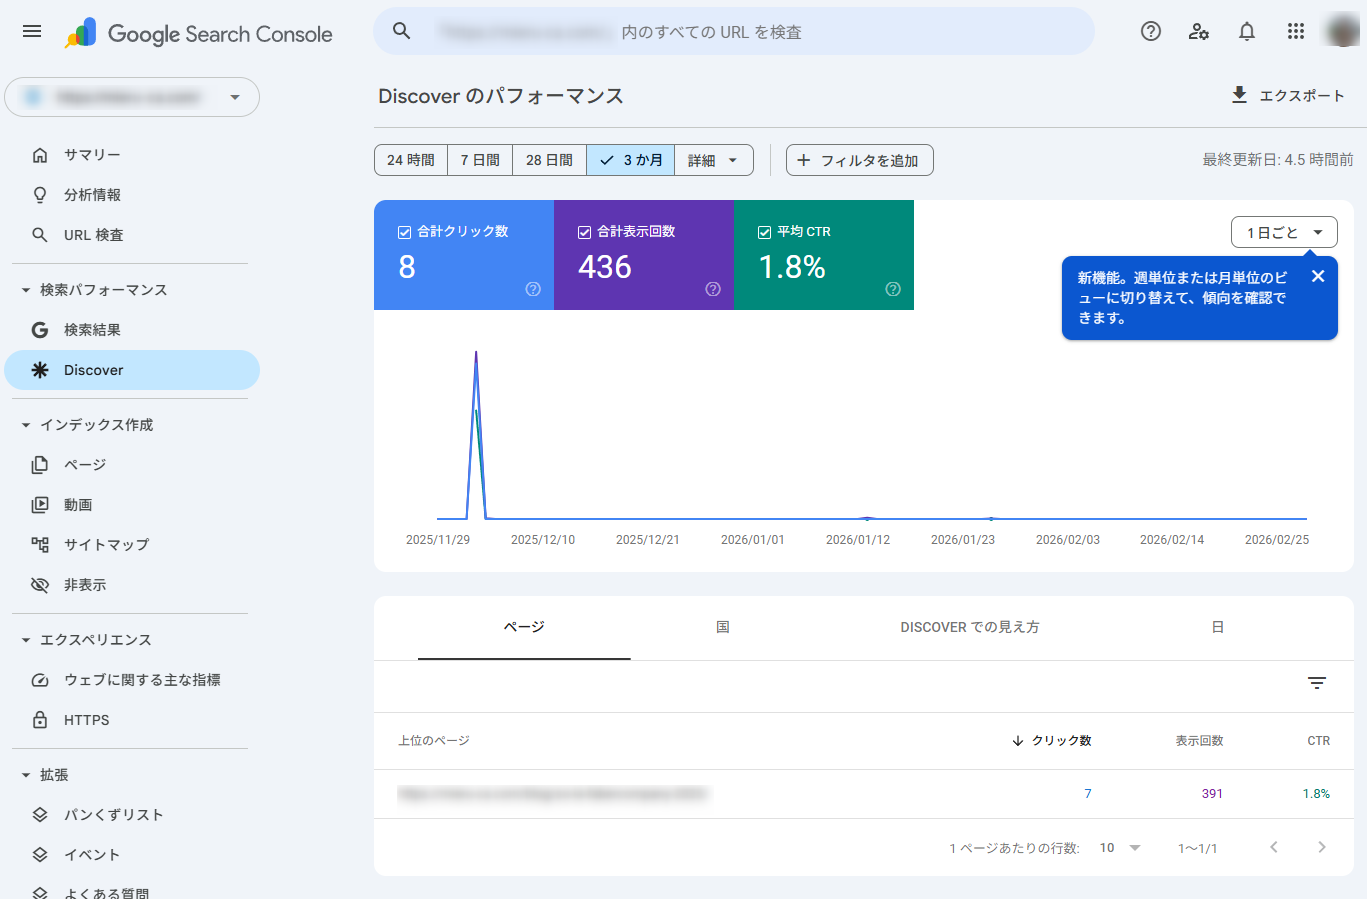Viewport: 1367px width, 899px height.
Task: Toggle the 合計クリック数 checkbox
Action: (405, 232)
